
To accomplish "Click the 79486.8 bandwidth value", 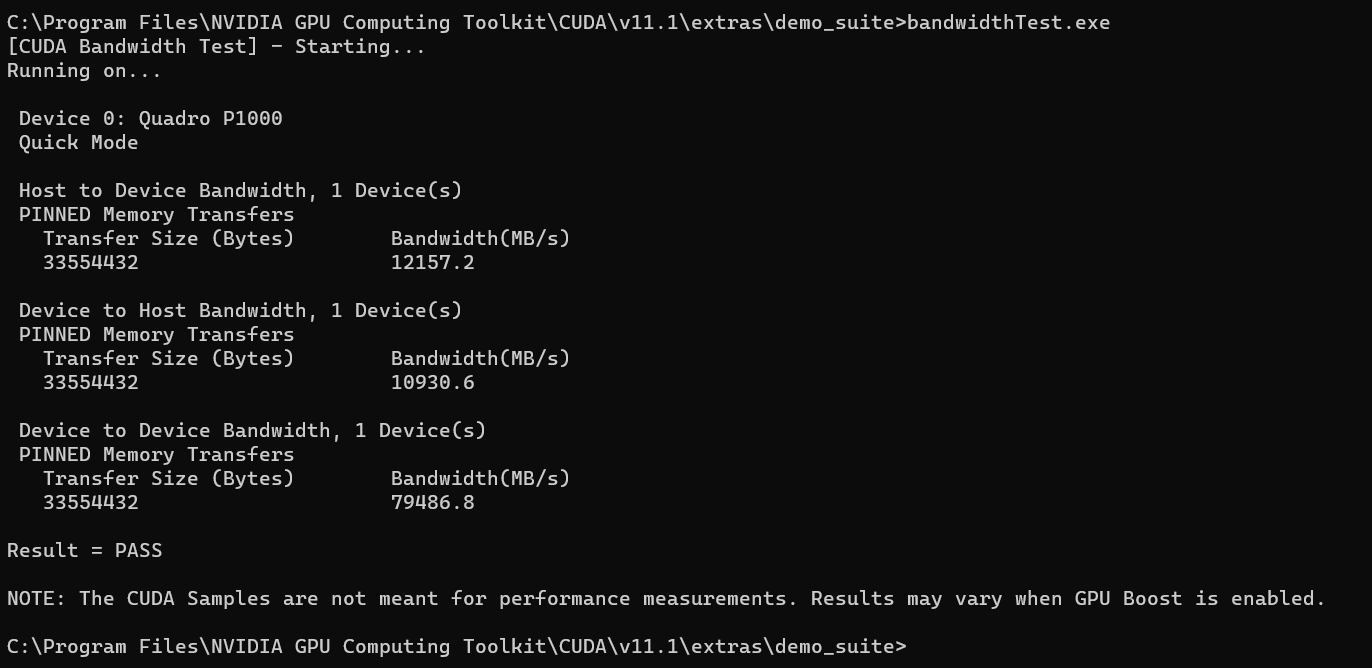I will (x=432, y=502).
